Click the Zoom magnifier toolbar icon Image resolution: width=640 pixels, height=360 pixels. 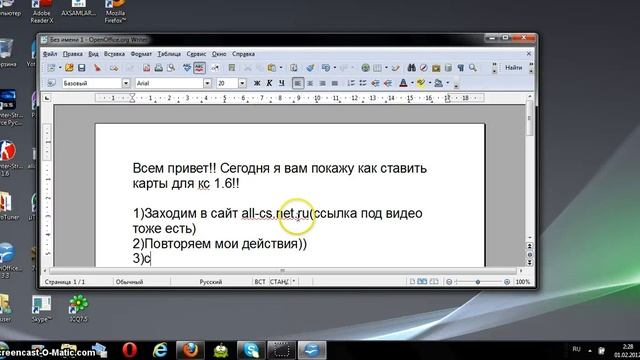pos(473,68)
